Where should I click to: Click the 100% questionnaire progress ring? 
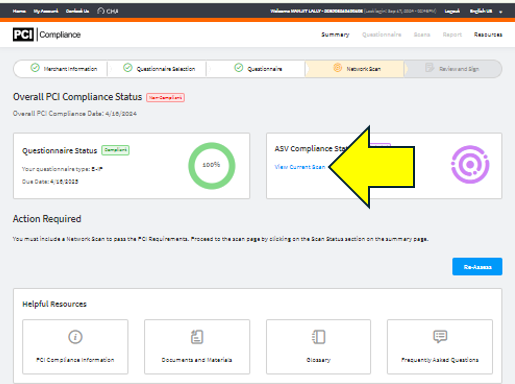212,166
